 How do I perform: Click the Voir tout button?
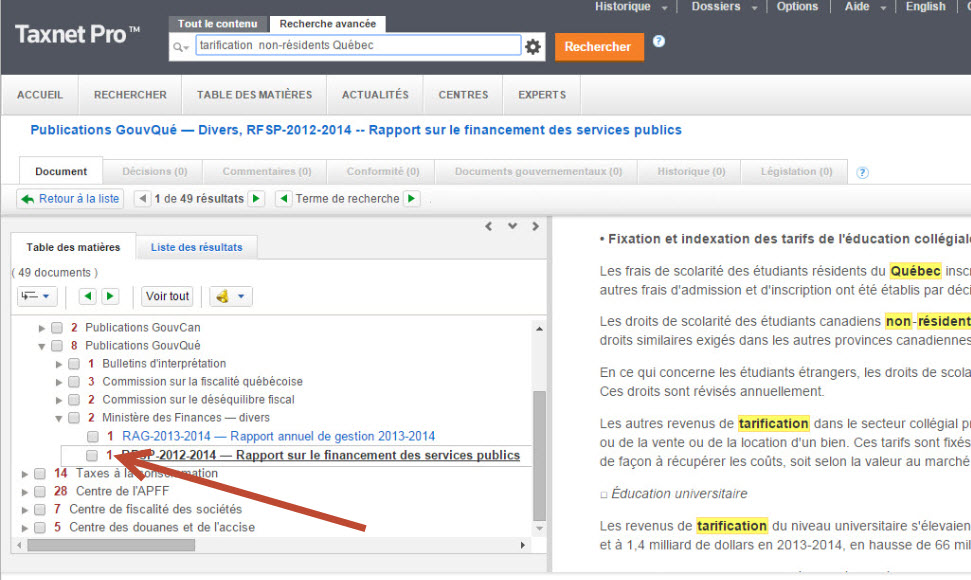click(167, 296)
